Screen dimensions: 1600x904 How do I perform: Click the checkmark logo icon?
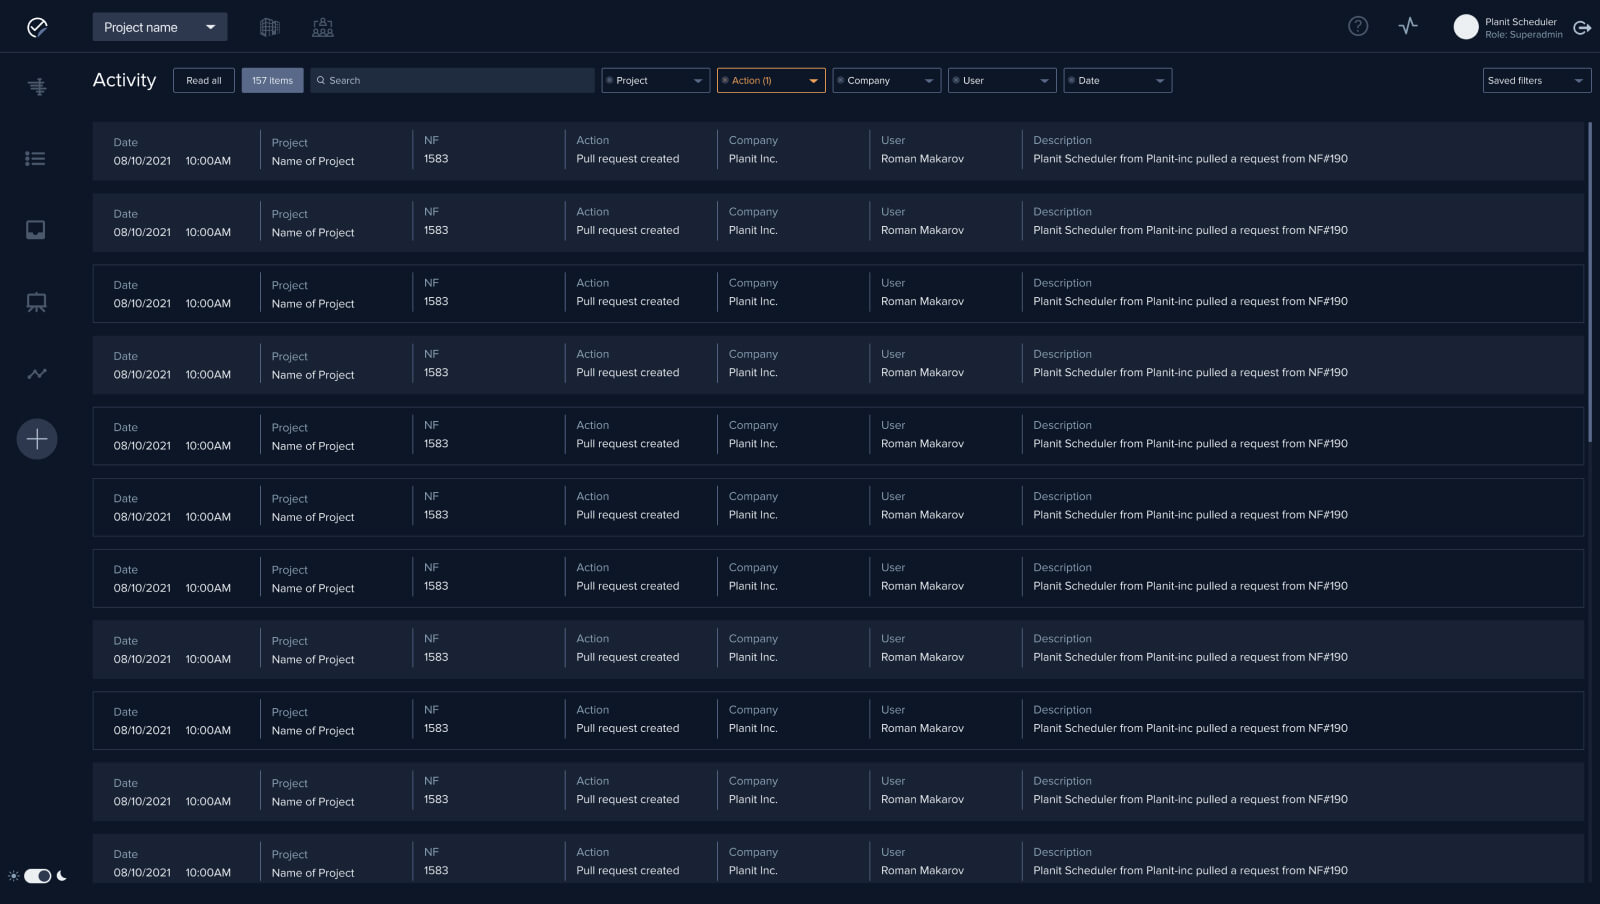point(37,27)
